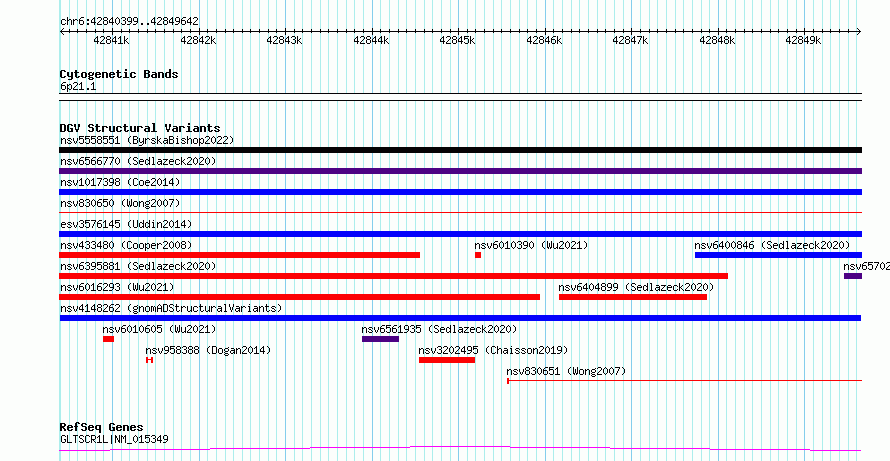
Task: Click the blue nsv6400846 variant bar
Action: (778, 255)
